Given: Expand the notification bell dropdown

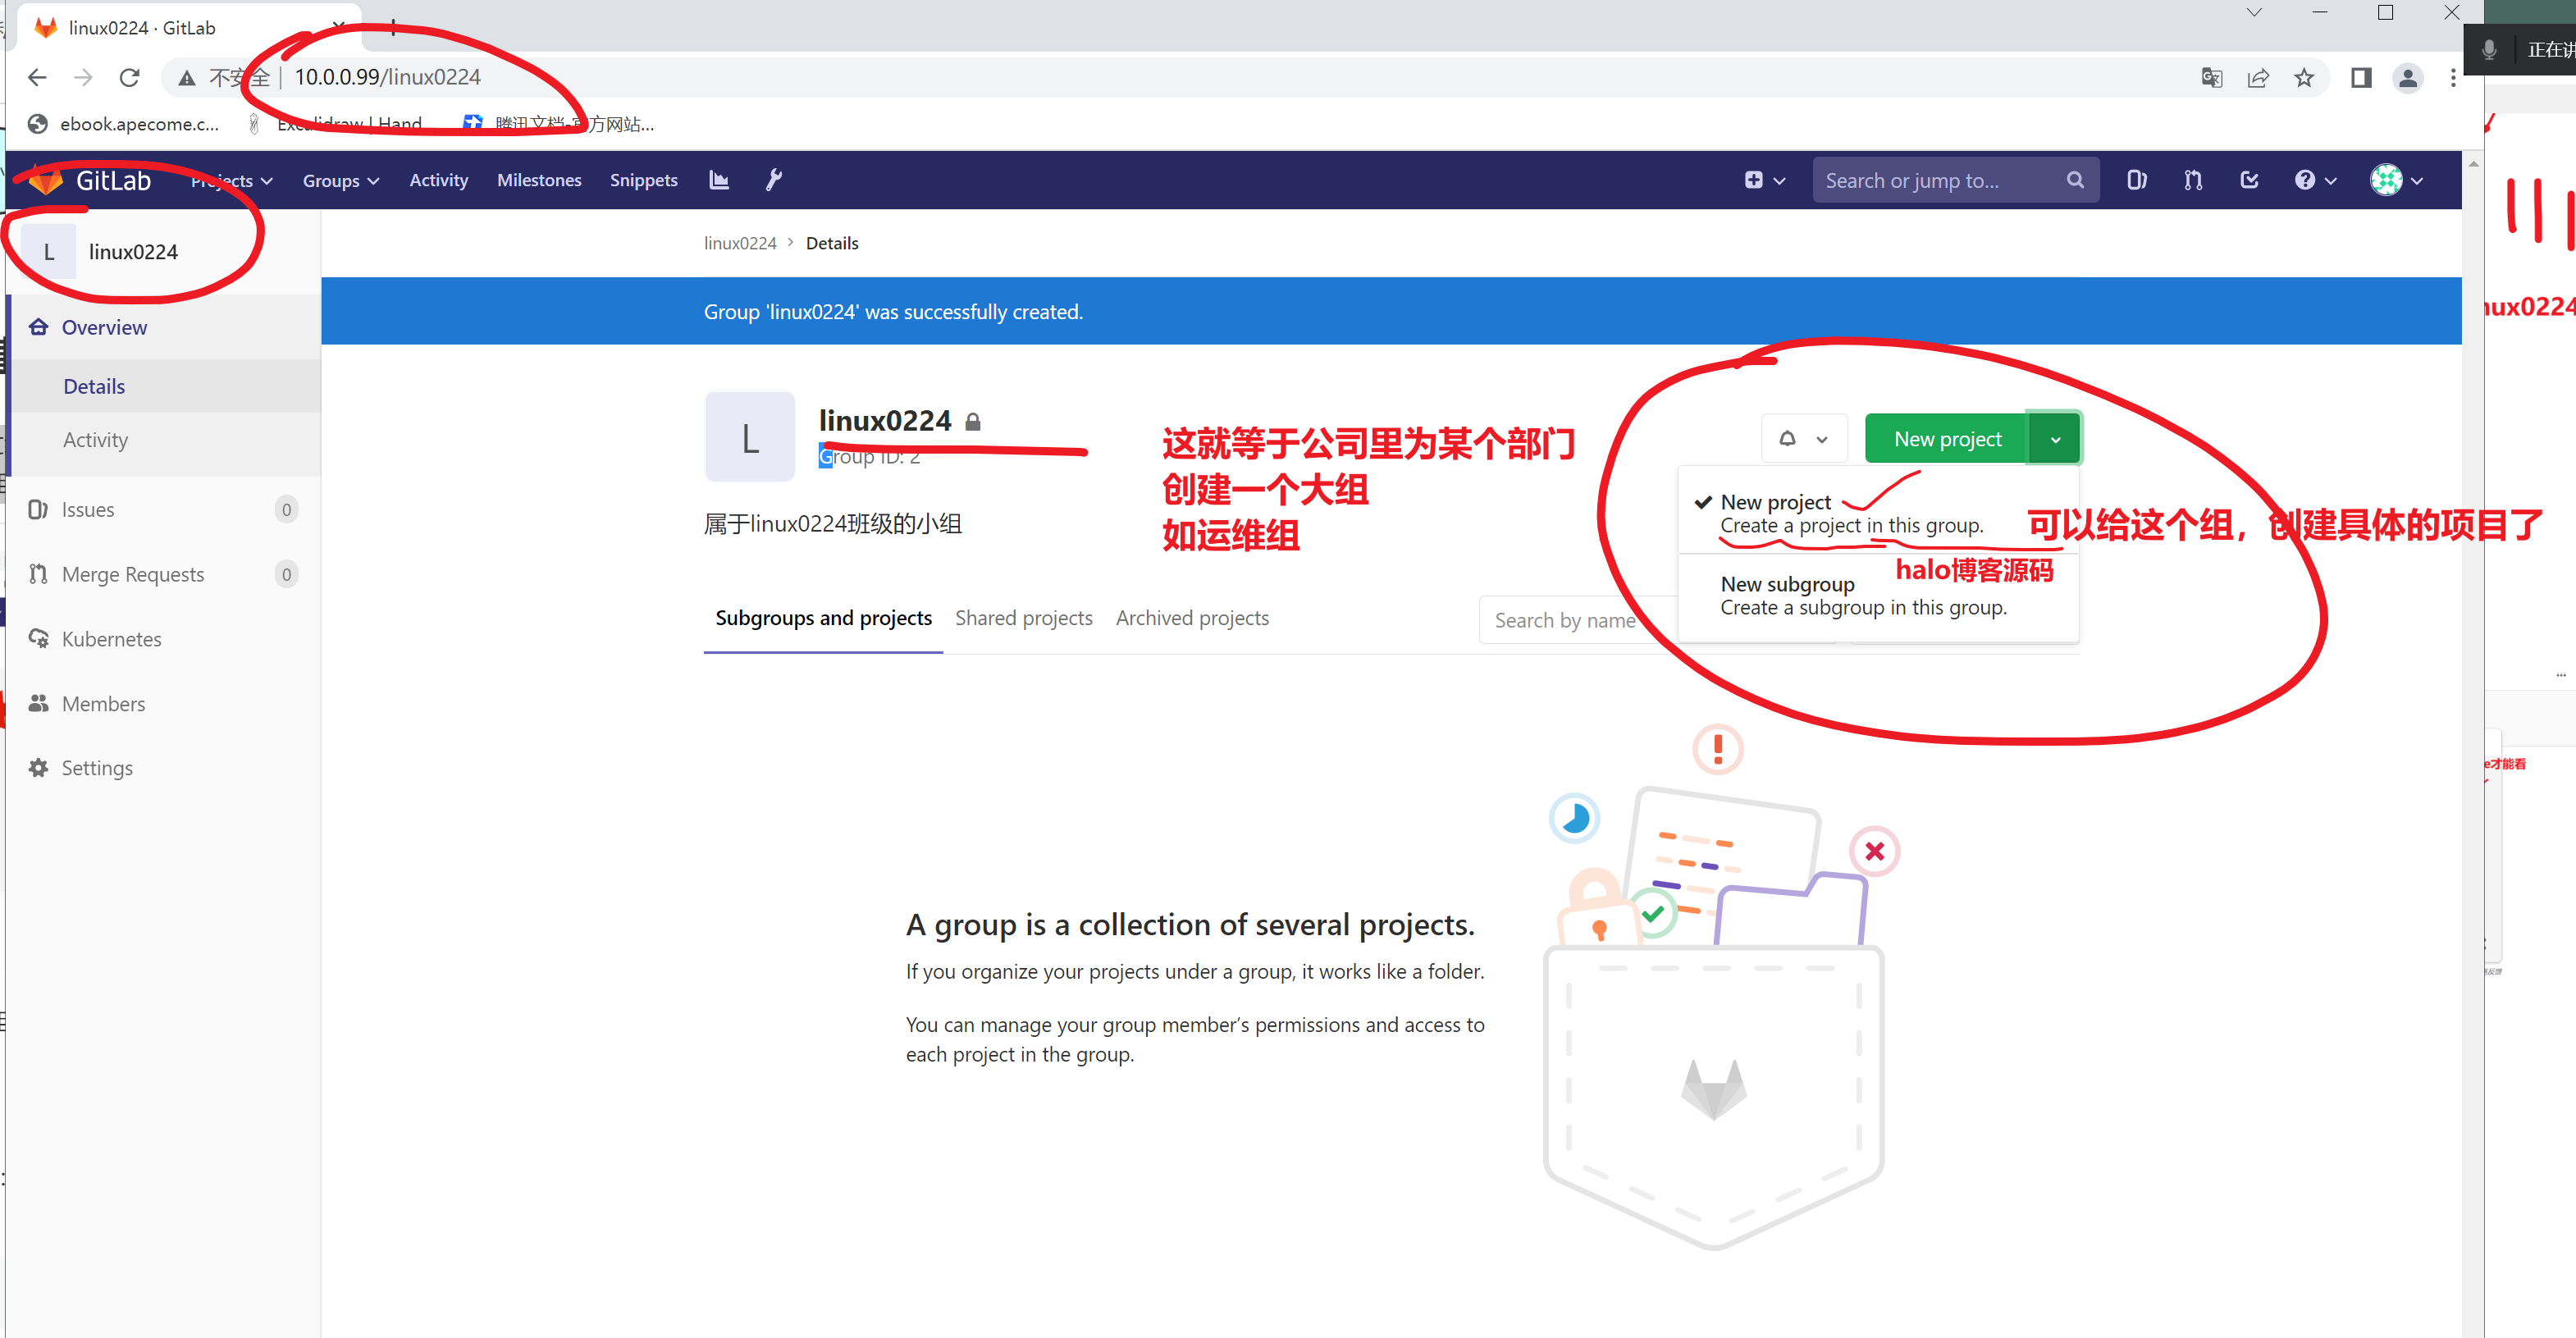Looking at the screenshot, I should pos(1803,439).
